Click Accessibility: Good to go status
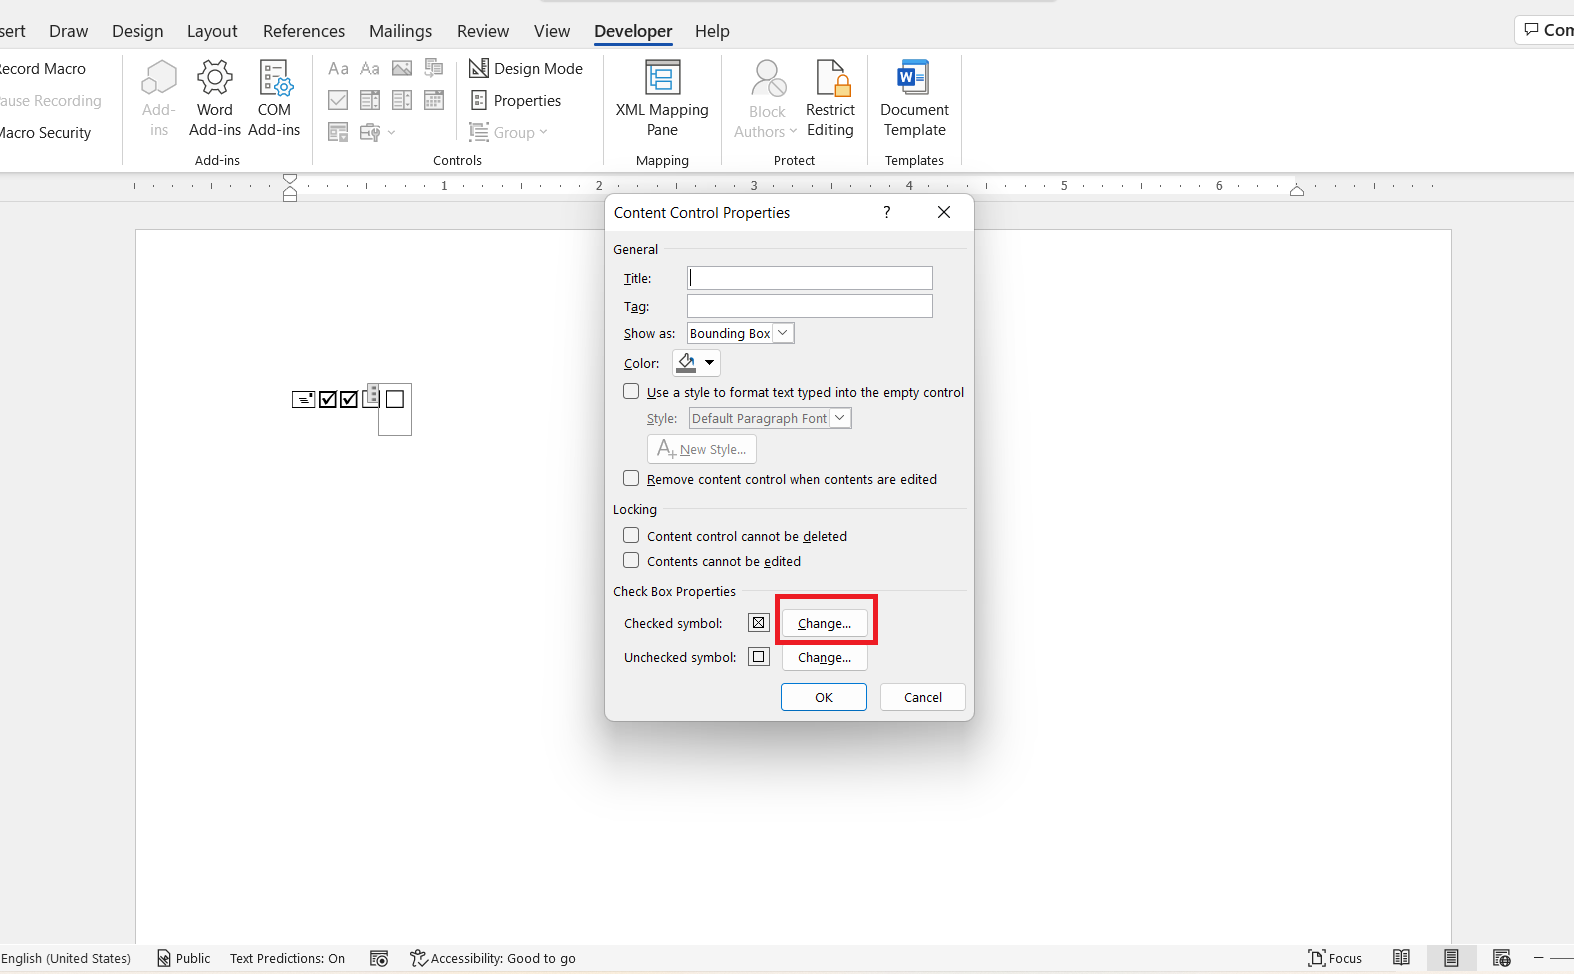Viewport: 1574px width, 974px height. coord(493,958)
